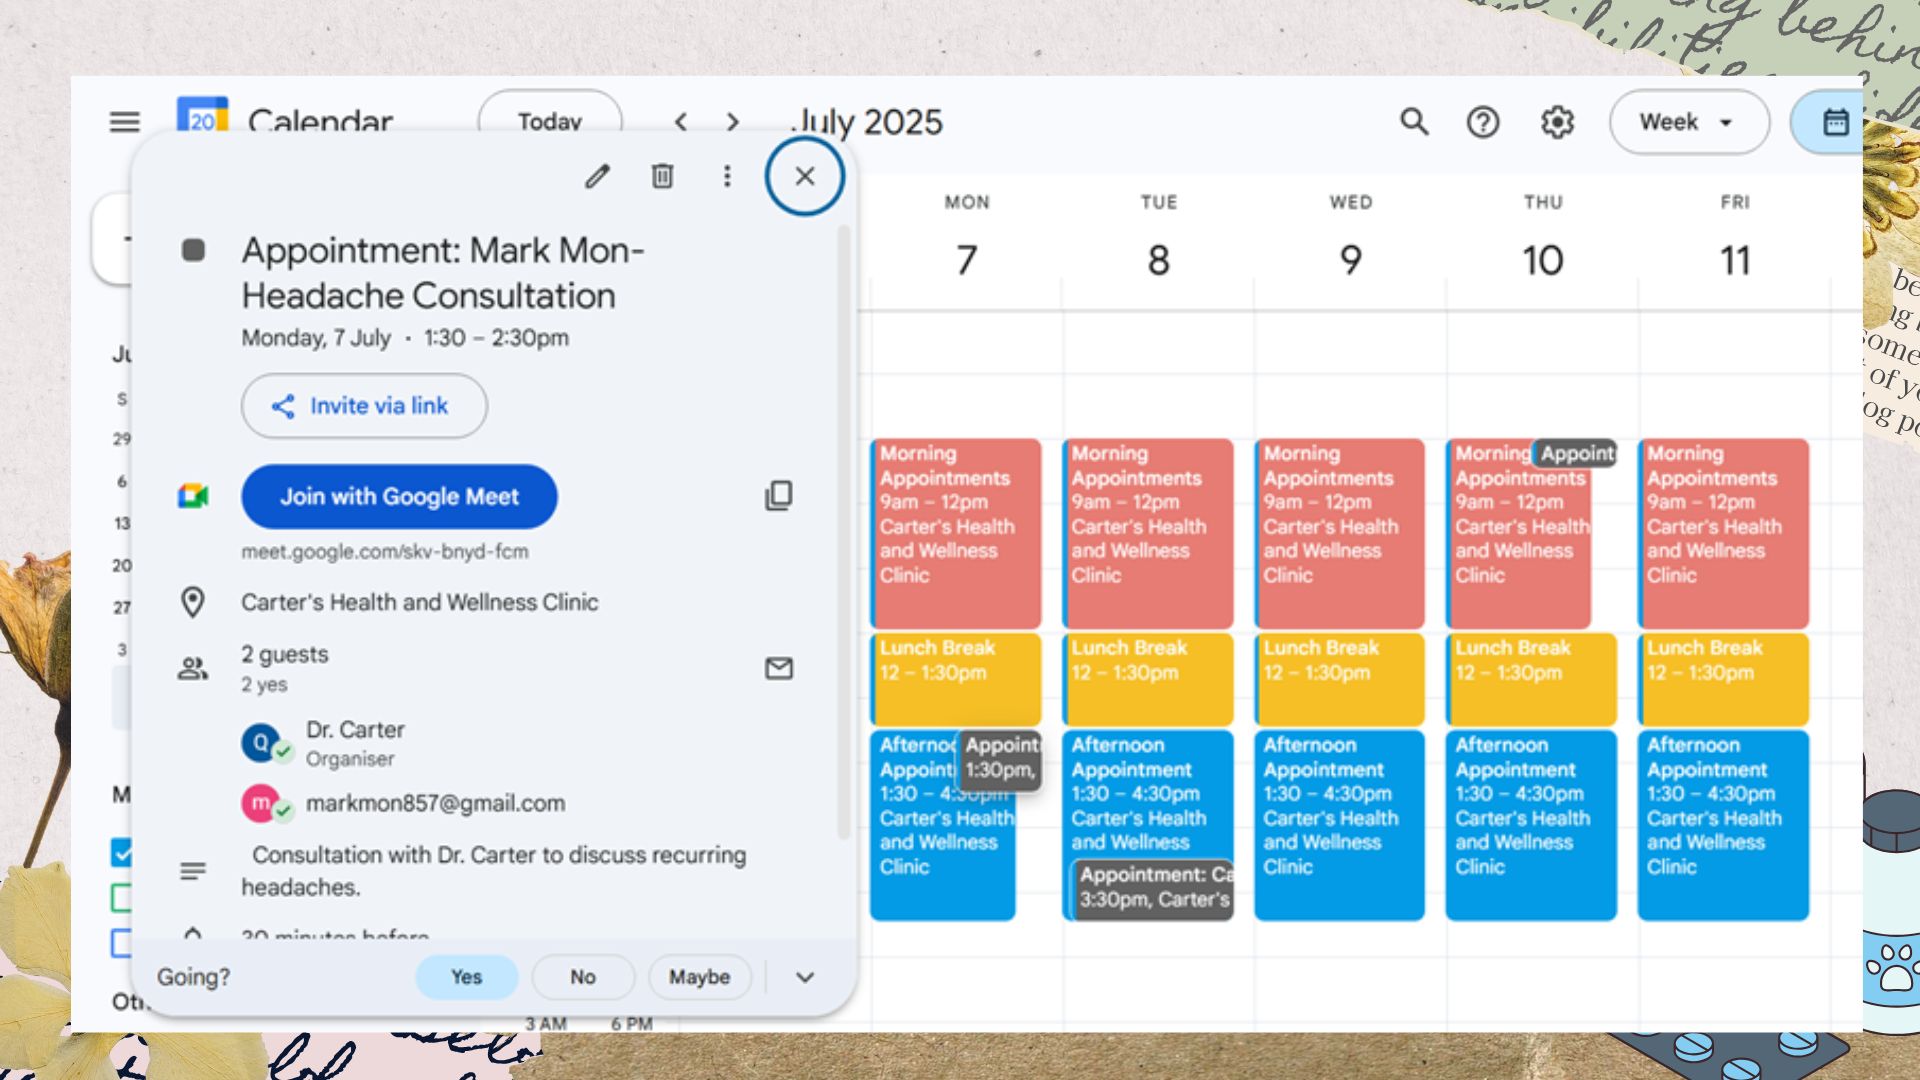This screenshot has width=1920, height=1080.
Task: Open Wednesday's Lunch Break event
Action: click(x=1339, y=679)
